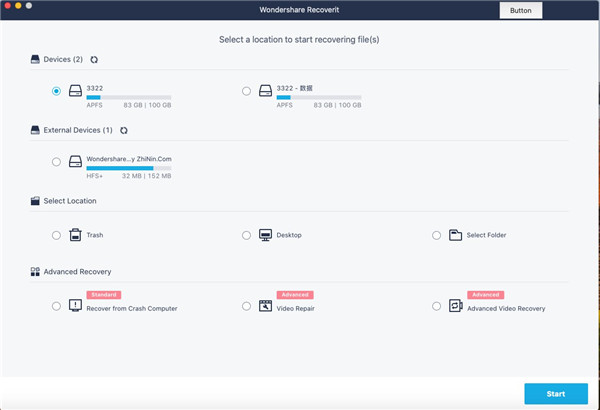Click the External Devices section icon
Viewport: 600px width, 410px height.
35,130
